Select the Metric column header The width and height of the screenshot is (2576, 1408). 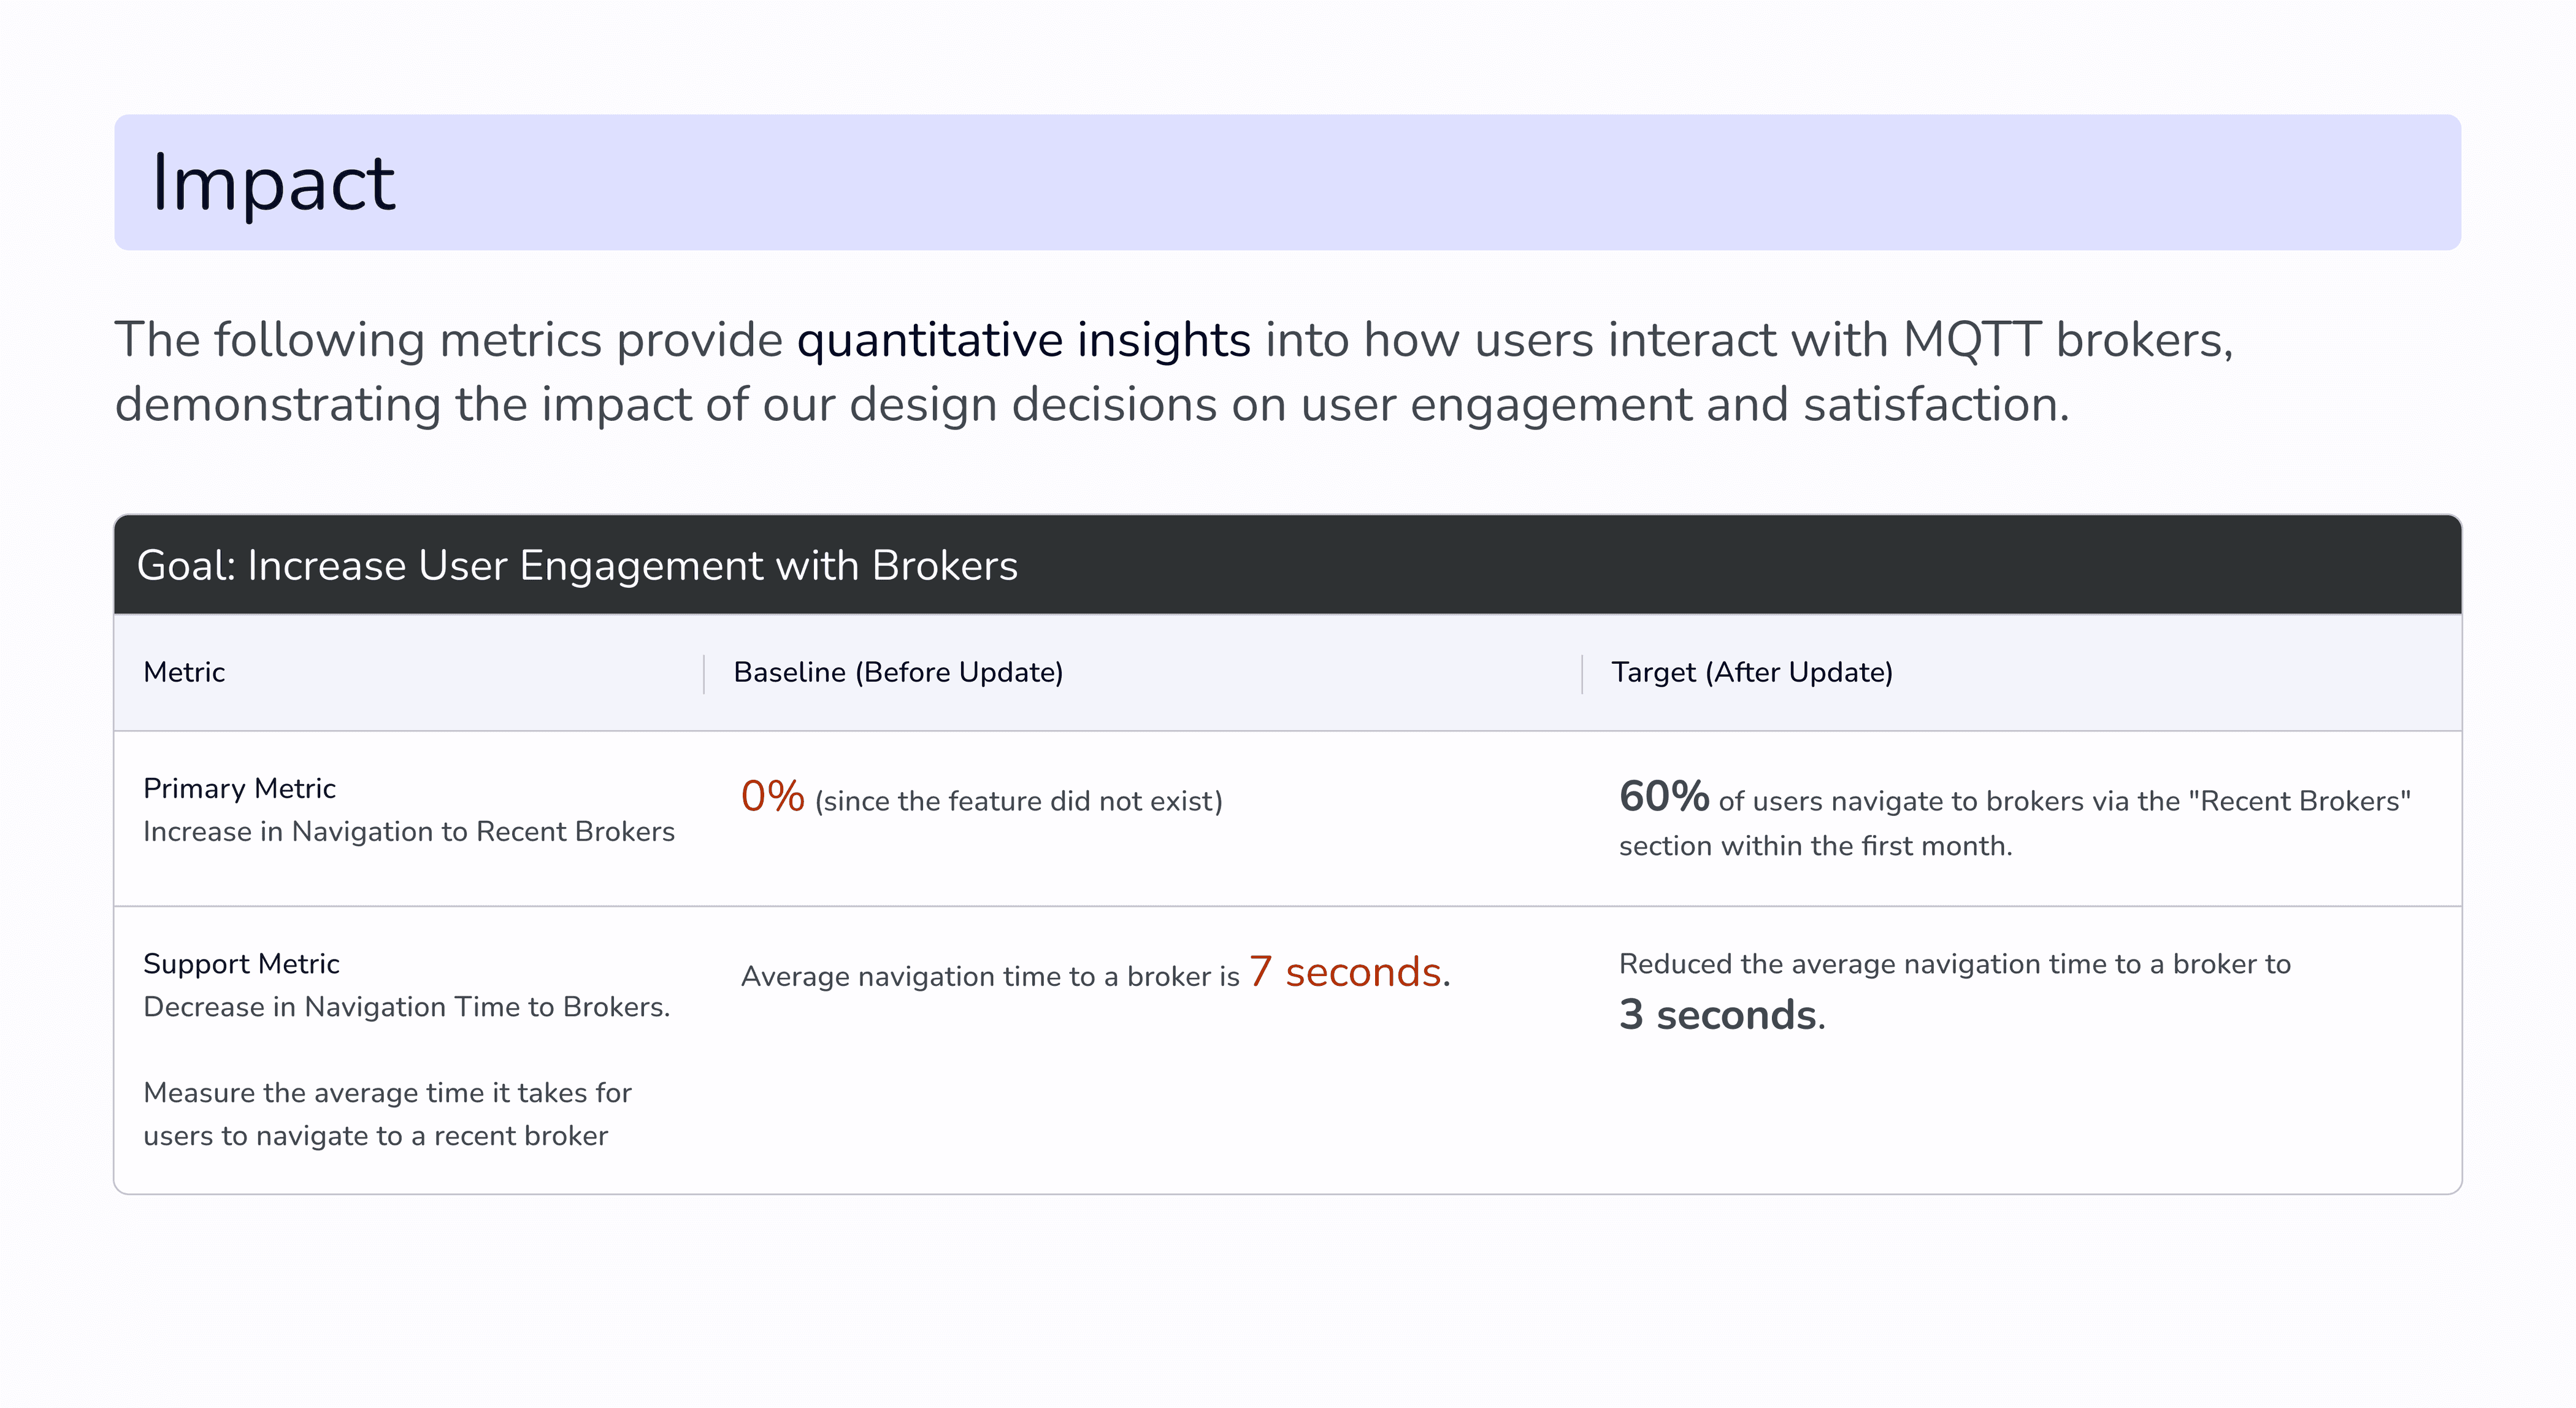pos(184,672)
